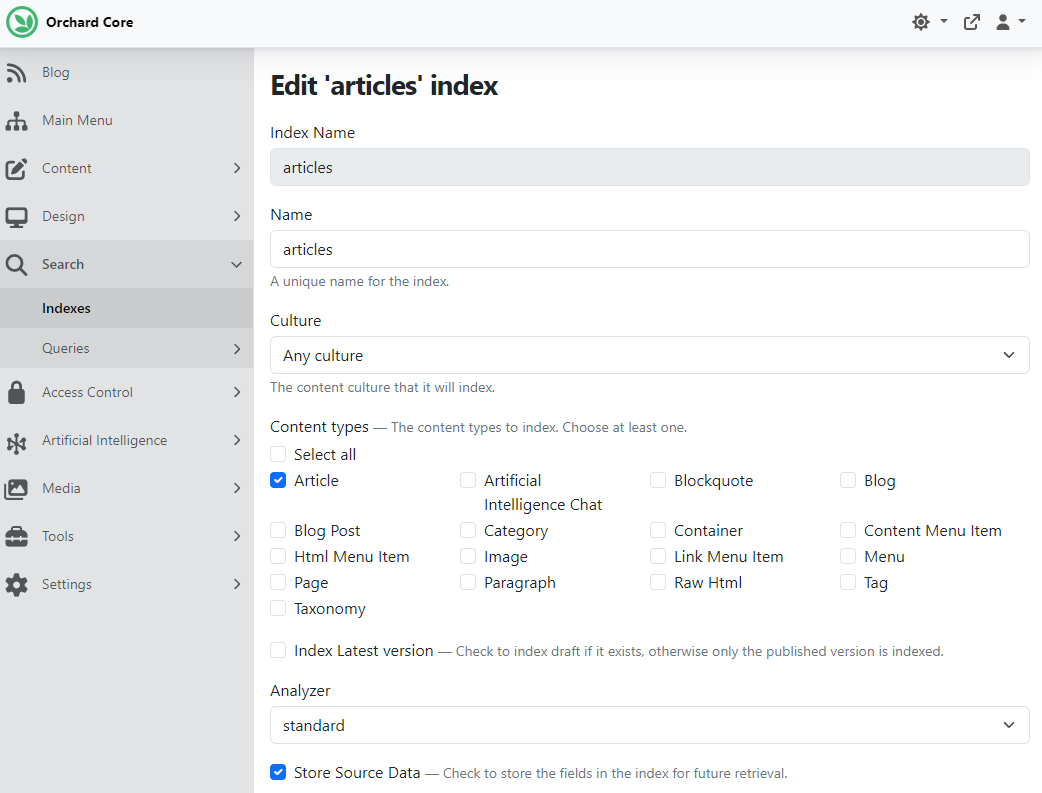Expand the Tools menu chevron
This screenshot has height=793, width=1042.
point(237,536)
